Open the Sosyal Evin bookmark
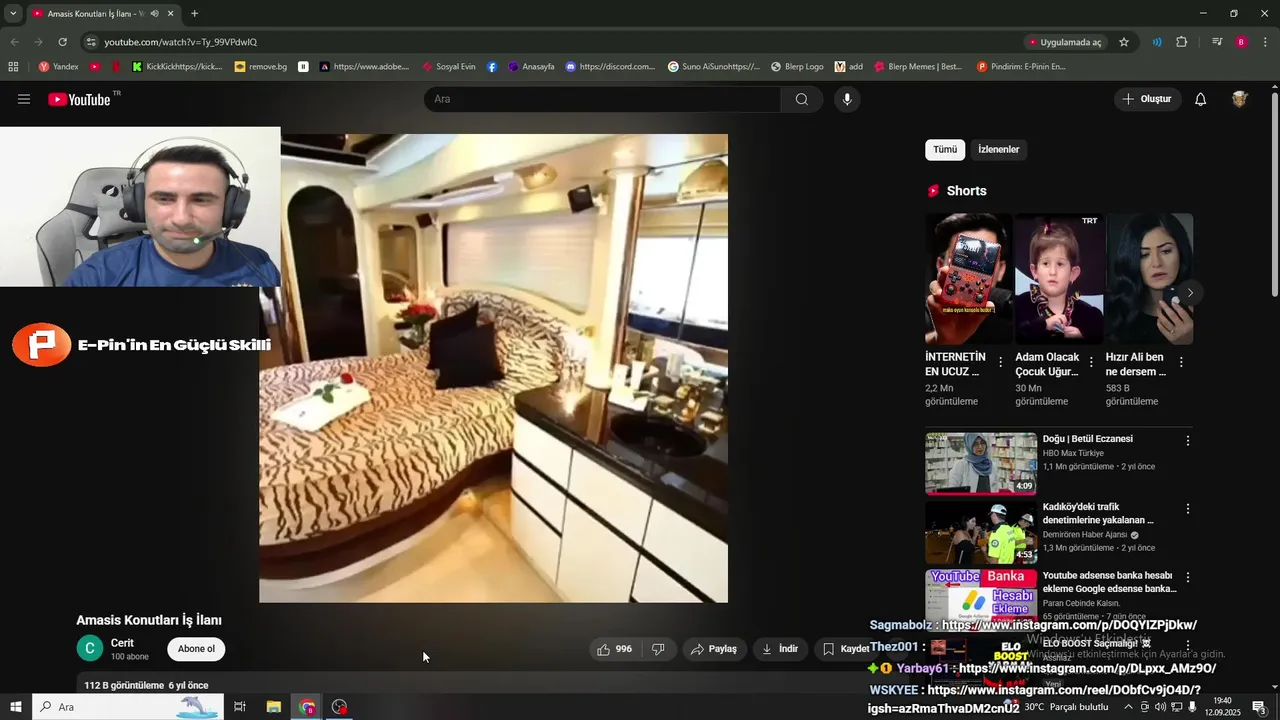 click(449, 67)
